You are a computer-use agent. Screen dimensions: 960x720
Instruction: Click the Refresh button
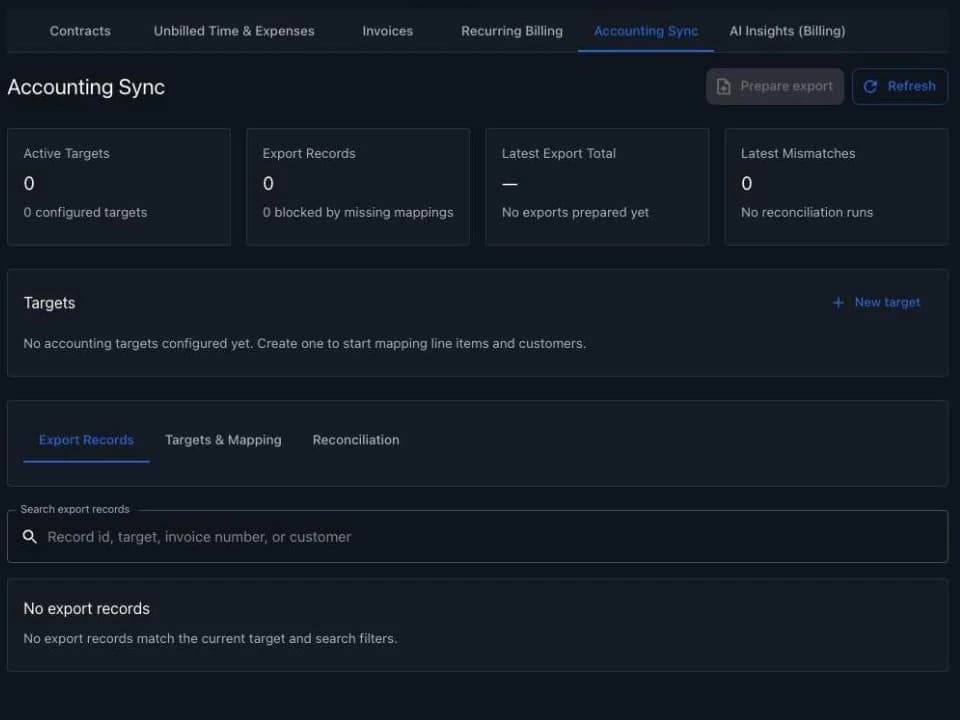point(900,86)
